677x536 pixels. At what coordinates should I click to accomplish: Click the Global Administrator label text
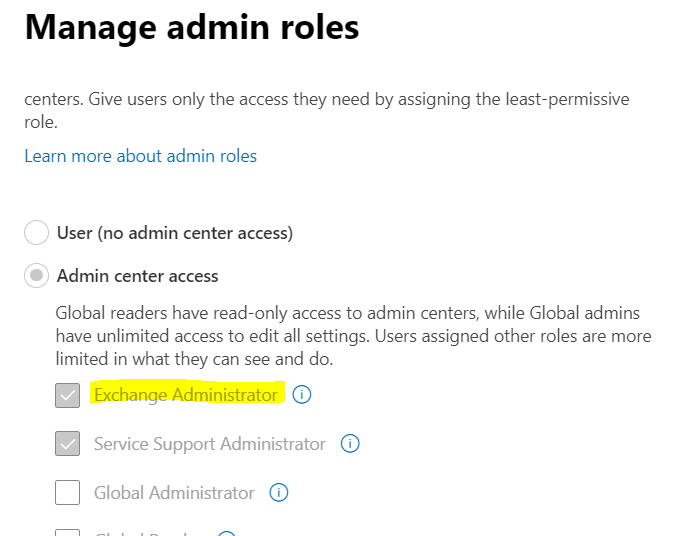point(174,492)
